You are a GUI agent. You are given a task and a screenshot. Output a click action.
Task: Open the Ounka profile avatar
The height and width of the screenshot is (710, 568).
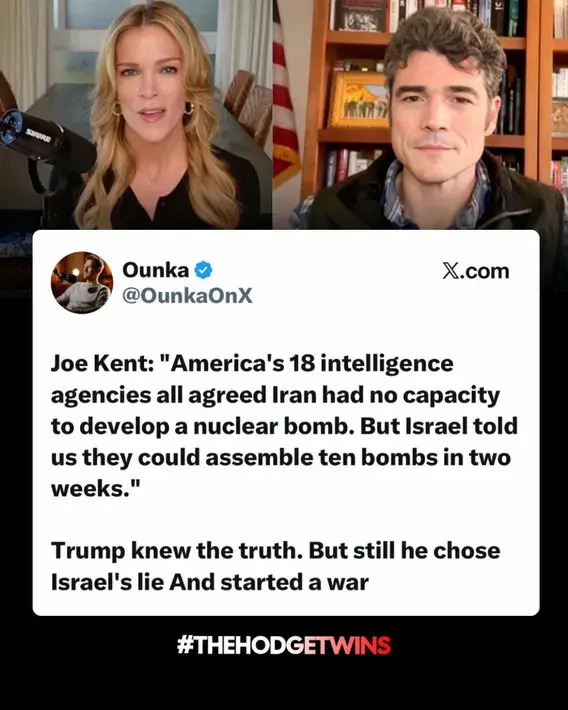coord(82,283)
